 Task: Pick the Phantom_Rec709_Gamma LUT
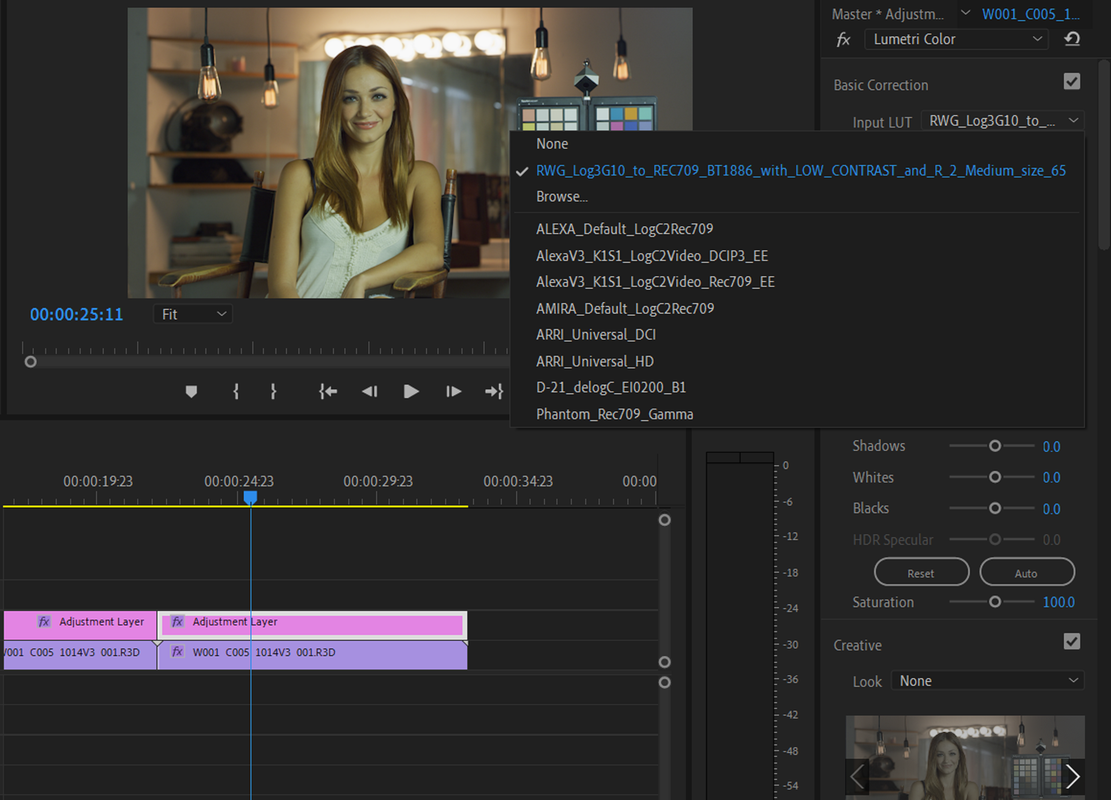pyautogui.click(x=797, y=414)
